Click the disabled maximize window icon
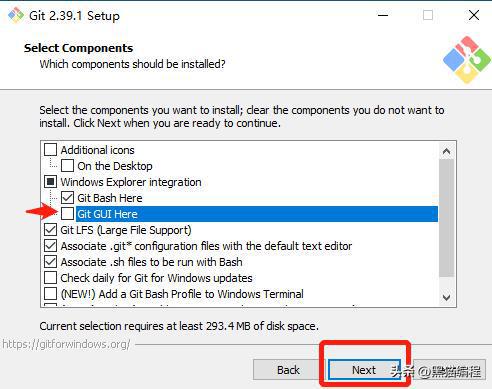Viewport: 492px width, 389px height. (x=428, y=15)
